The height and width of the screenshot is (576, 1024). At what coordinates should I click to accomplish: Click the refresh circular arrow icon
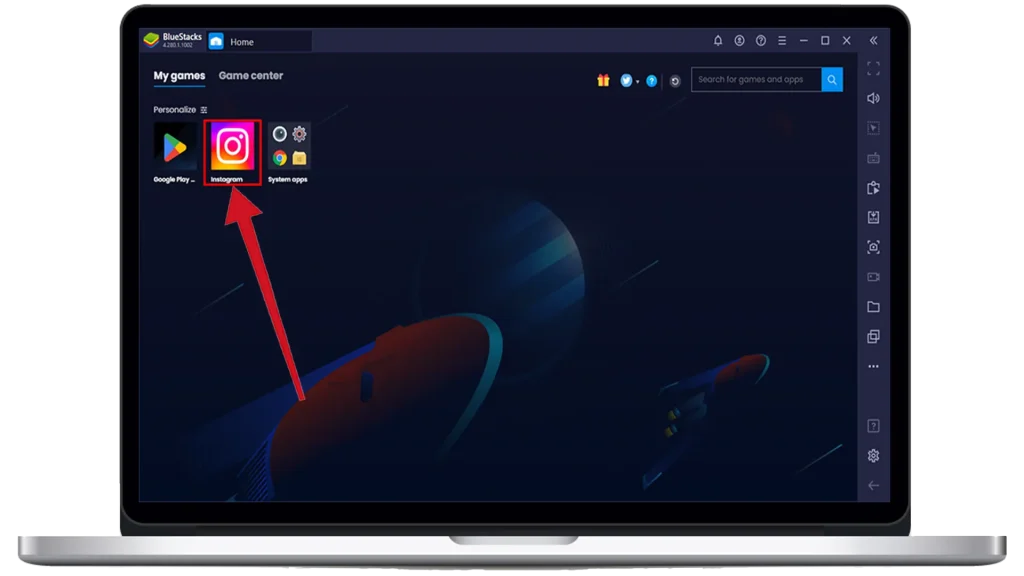(x=675, y=81)
